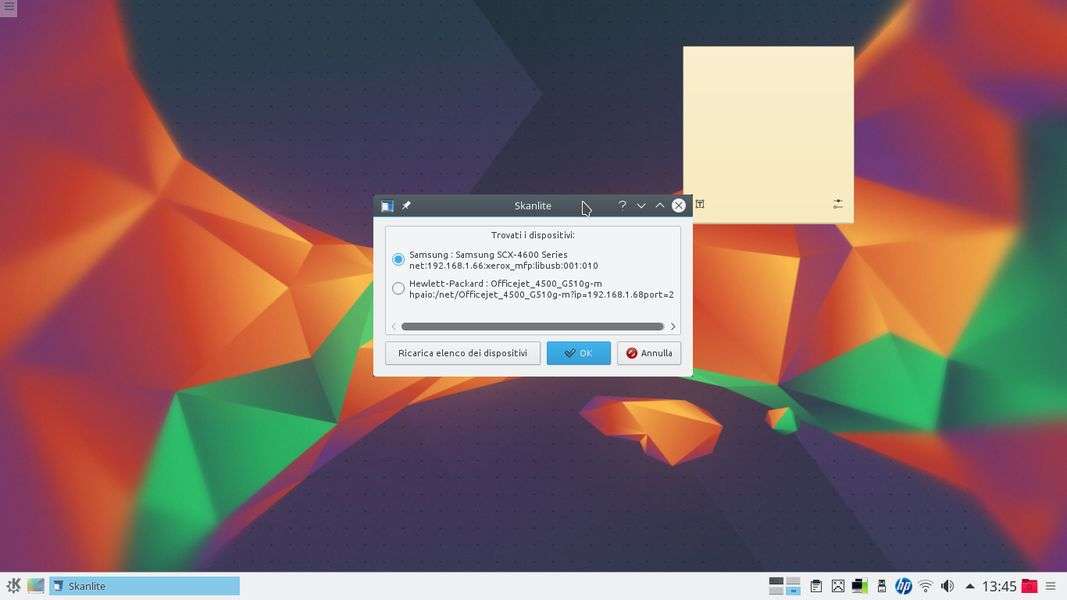Open the red folder icon in panel
The image size is (1067, 600).
[1030, 586]
